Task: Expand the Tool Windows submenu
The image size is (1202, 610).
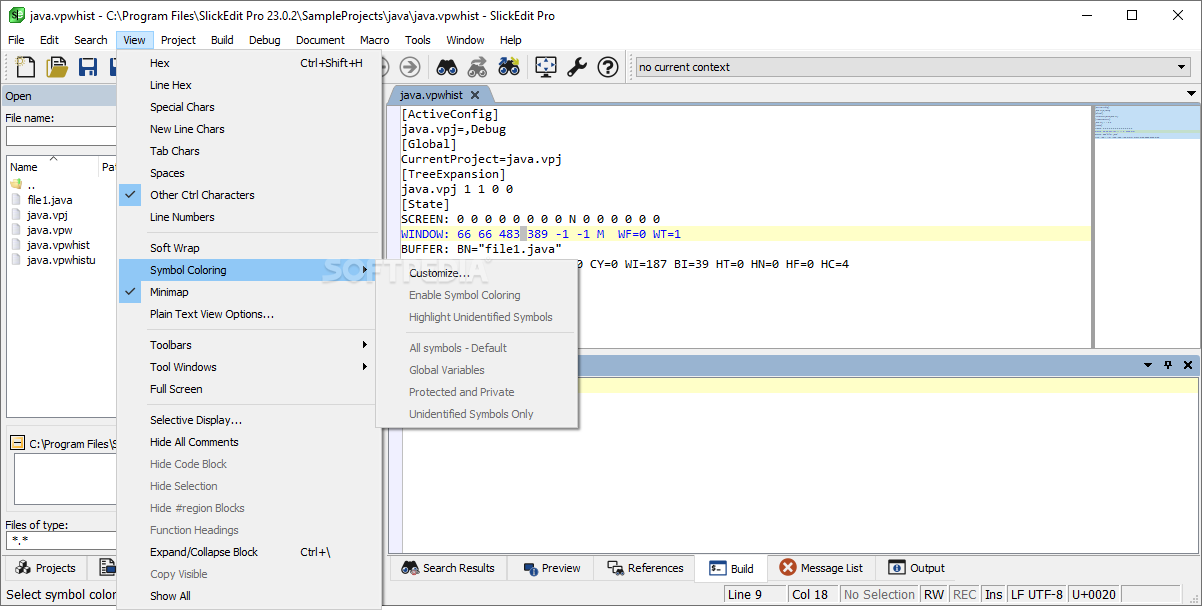Action: tap(250, 367)
